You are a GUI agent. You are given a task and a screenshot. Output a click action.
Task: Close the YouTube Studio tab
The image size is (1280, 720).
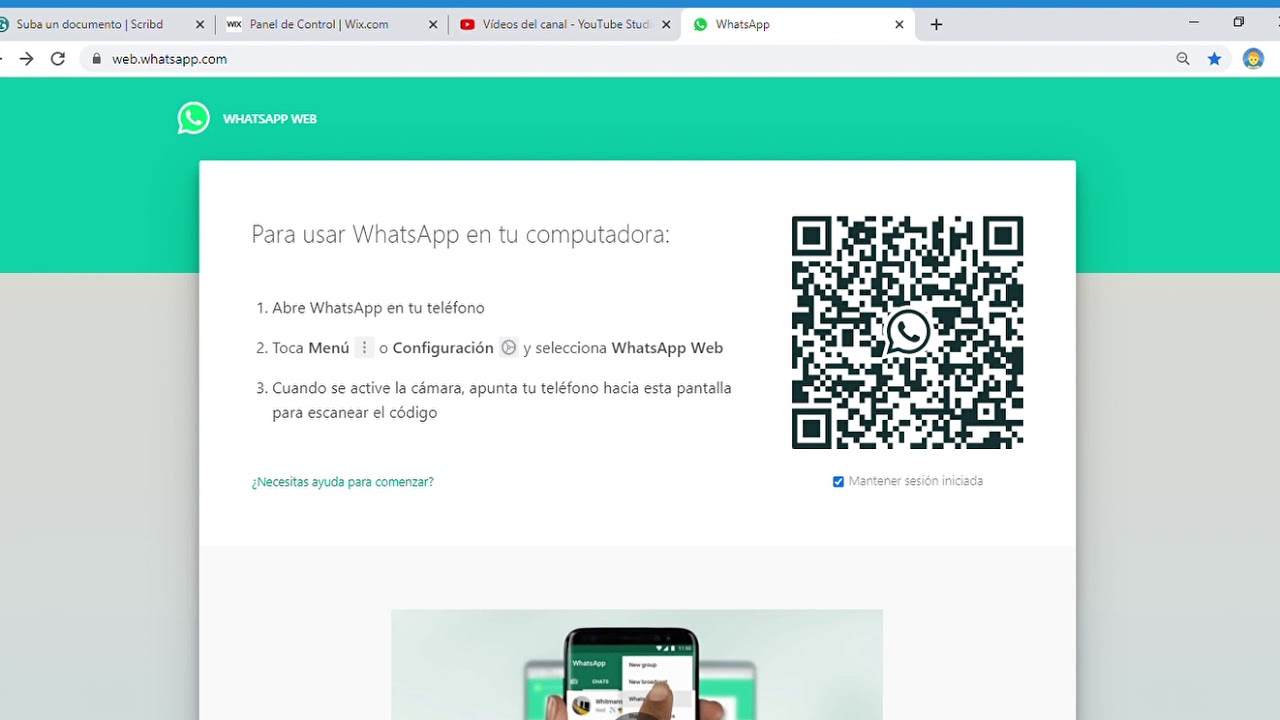tap(666, 25)
